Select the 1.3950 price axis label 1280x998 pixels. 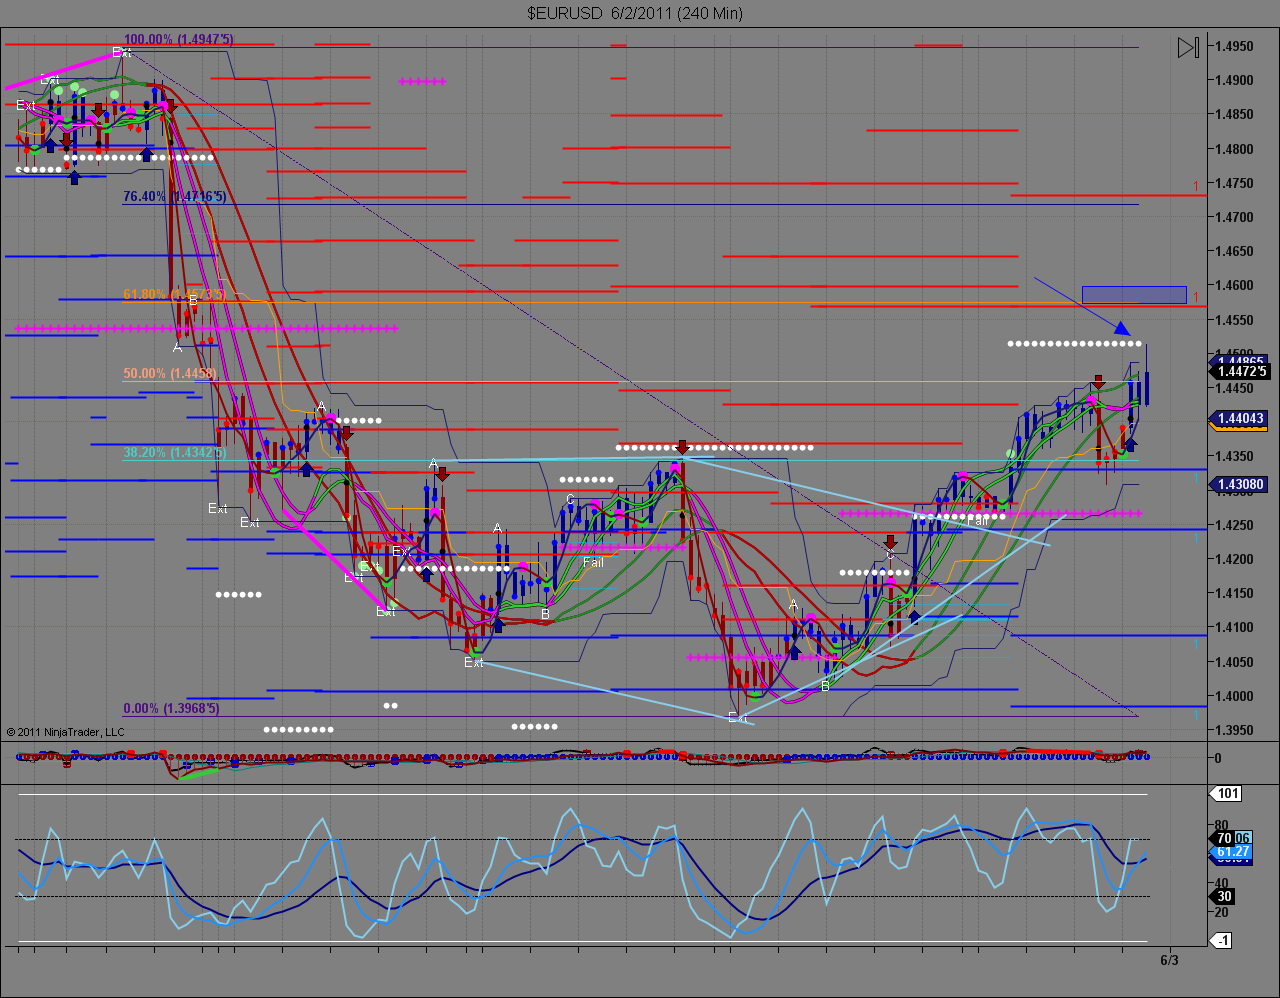[1235, 731]
